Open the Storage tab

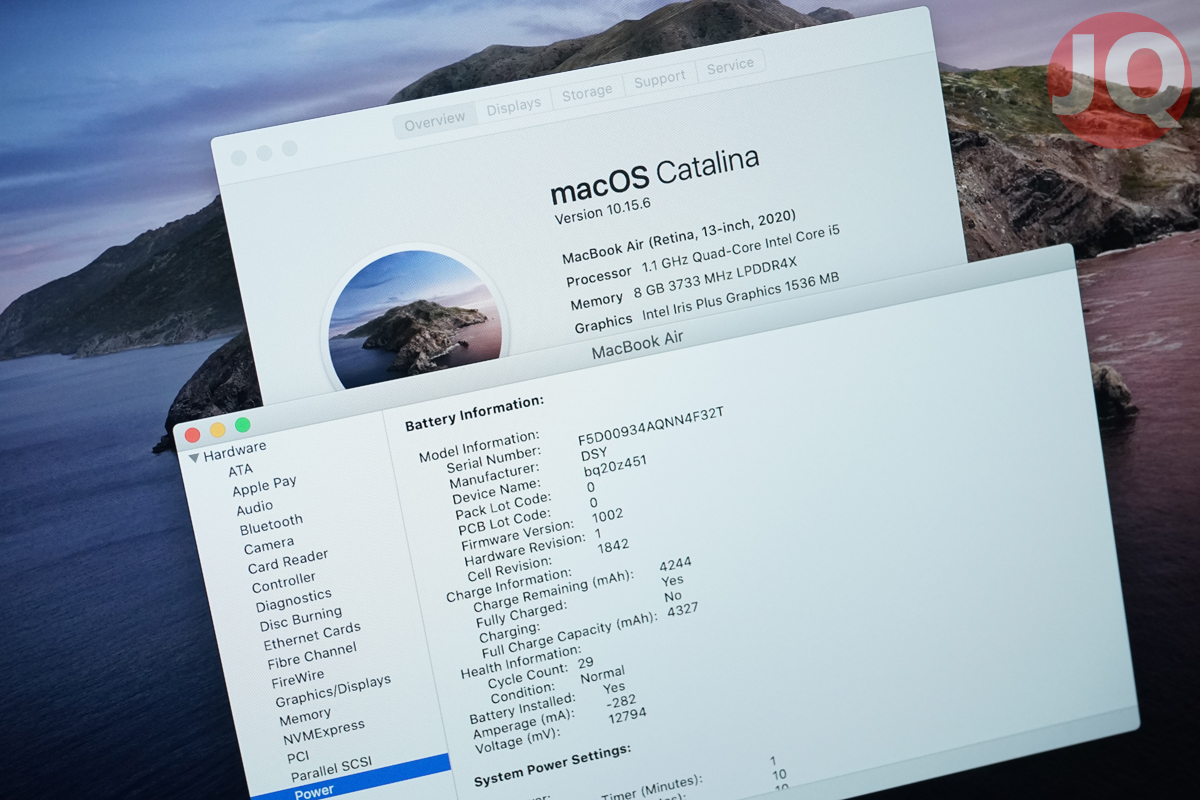tap(587, 91)
